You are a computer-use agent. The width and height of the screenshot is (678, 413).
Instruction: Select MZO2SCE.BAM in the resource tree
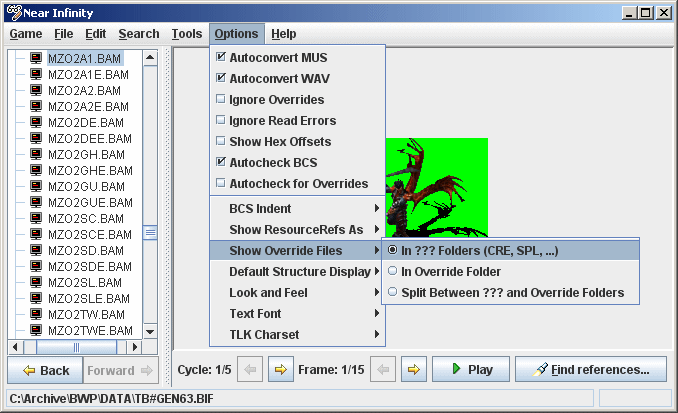click(90, 234)
